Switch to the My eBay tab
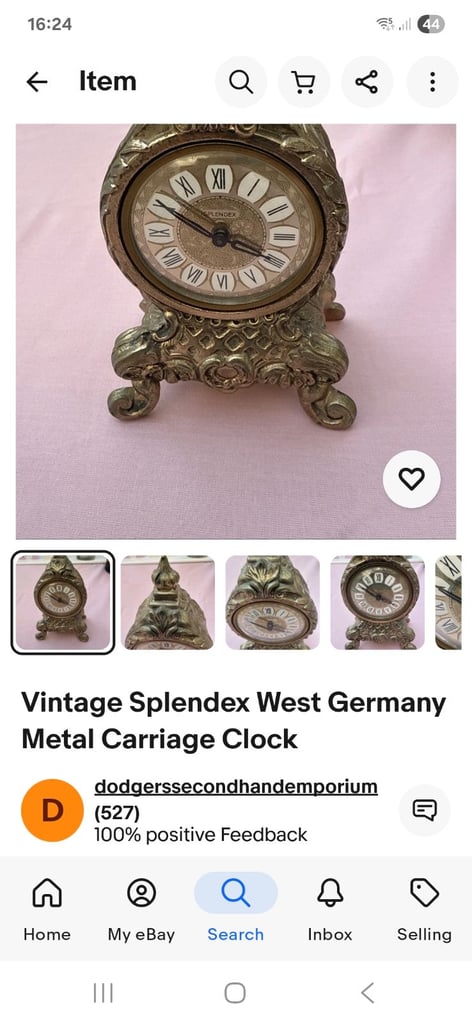Image resolution: width=472 pixels, height=1024 pixels. [142, 910]
